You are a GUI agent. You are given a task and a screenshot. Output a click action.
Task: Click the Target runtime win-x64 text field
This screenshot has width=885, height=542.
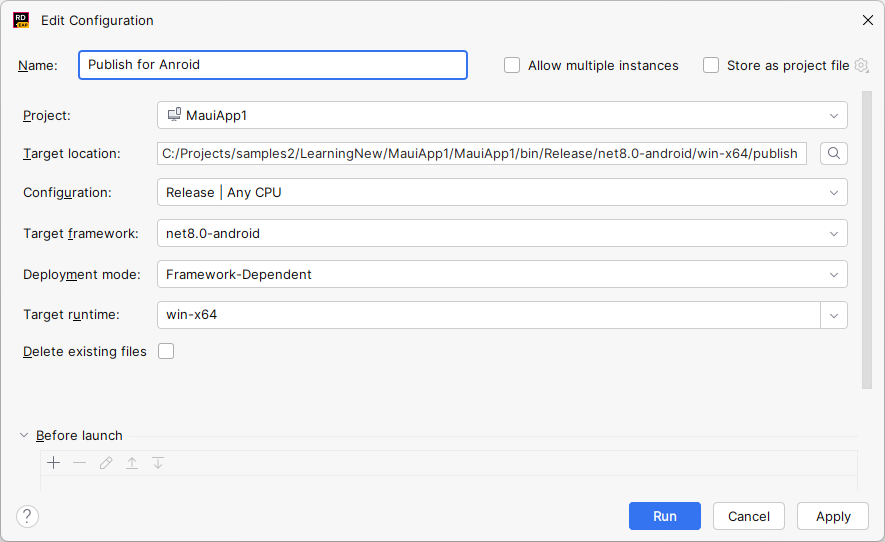coord(489,315)
